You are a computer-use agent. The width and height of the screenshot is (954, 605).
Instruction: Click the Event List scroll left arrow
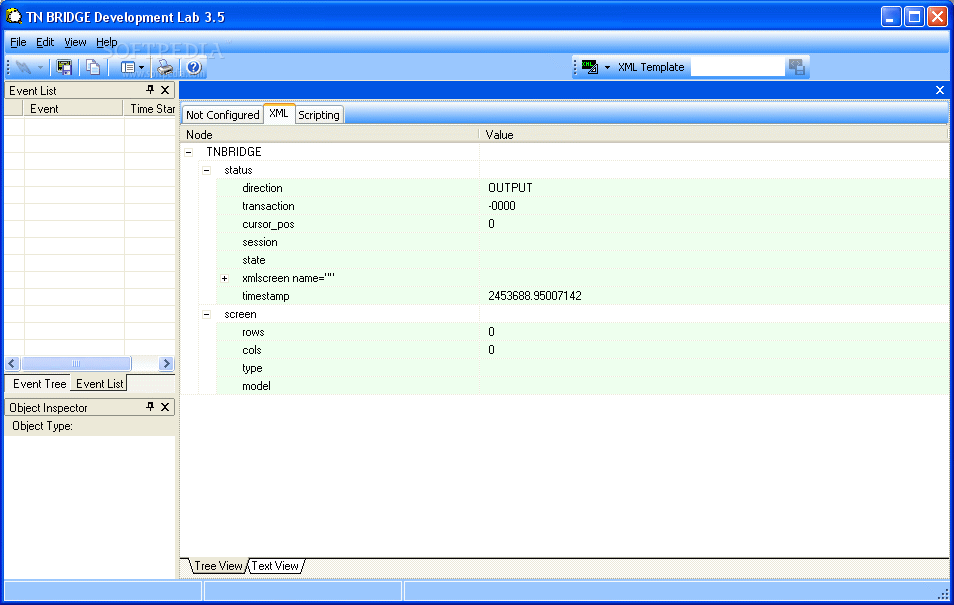point(13,364)
